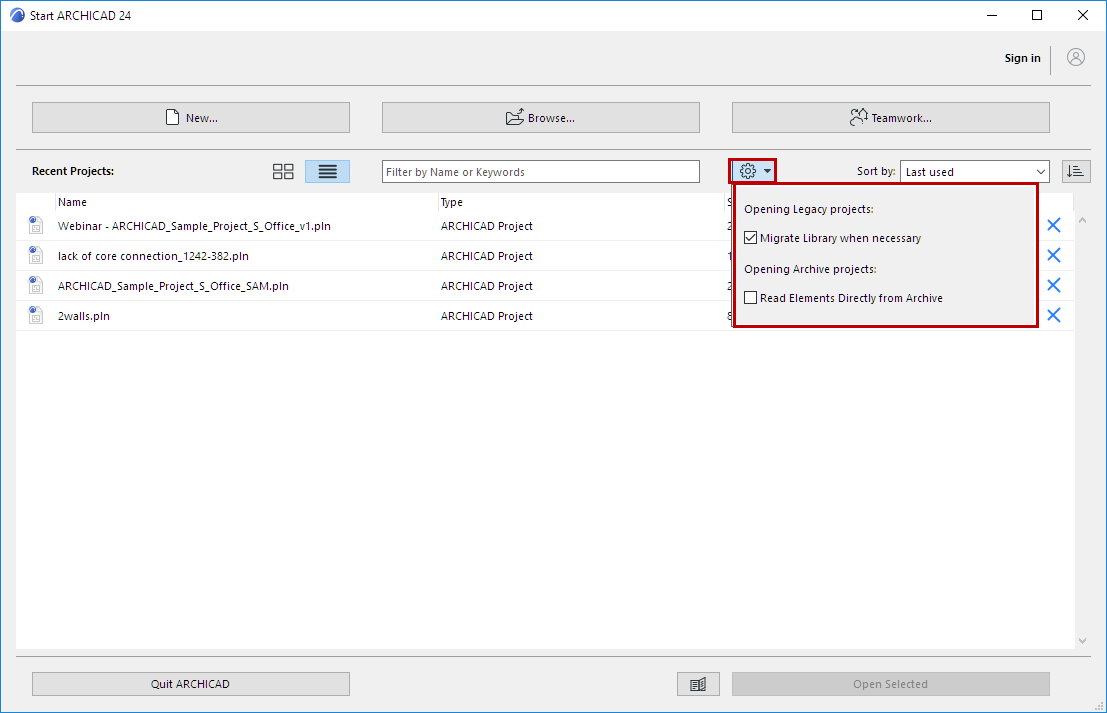Remove ARCHICAD_Sample_Project_S_Office_SAM.pln entry
1107x713 pixels.
click(x=1053, y=285)
